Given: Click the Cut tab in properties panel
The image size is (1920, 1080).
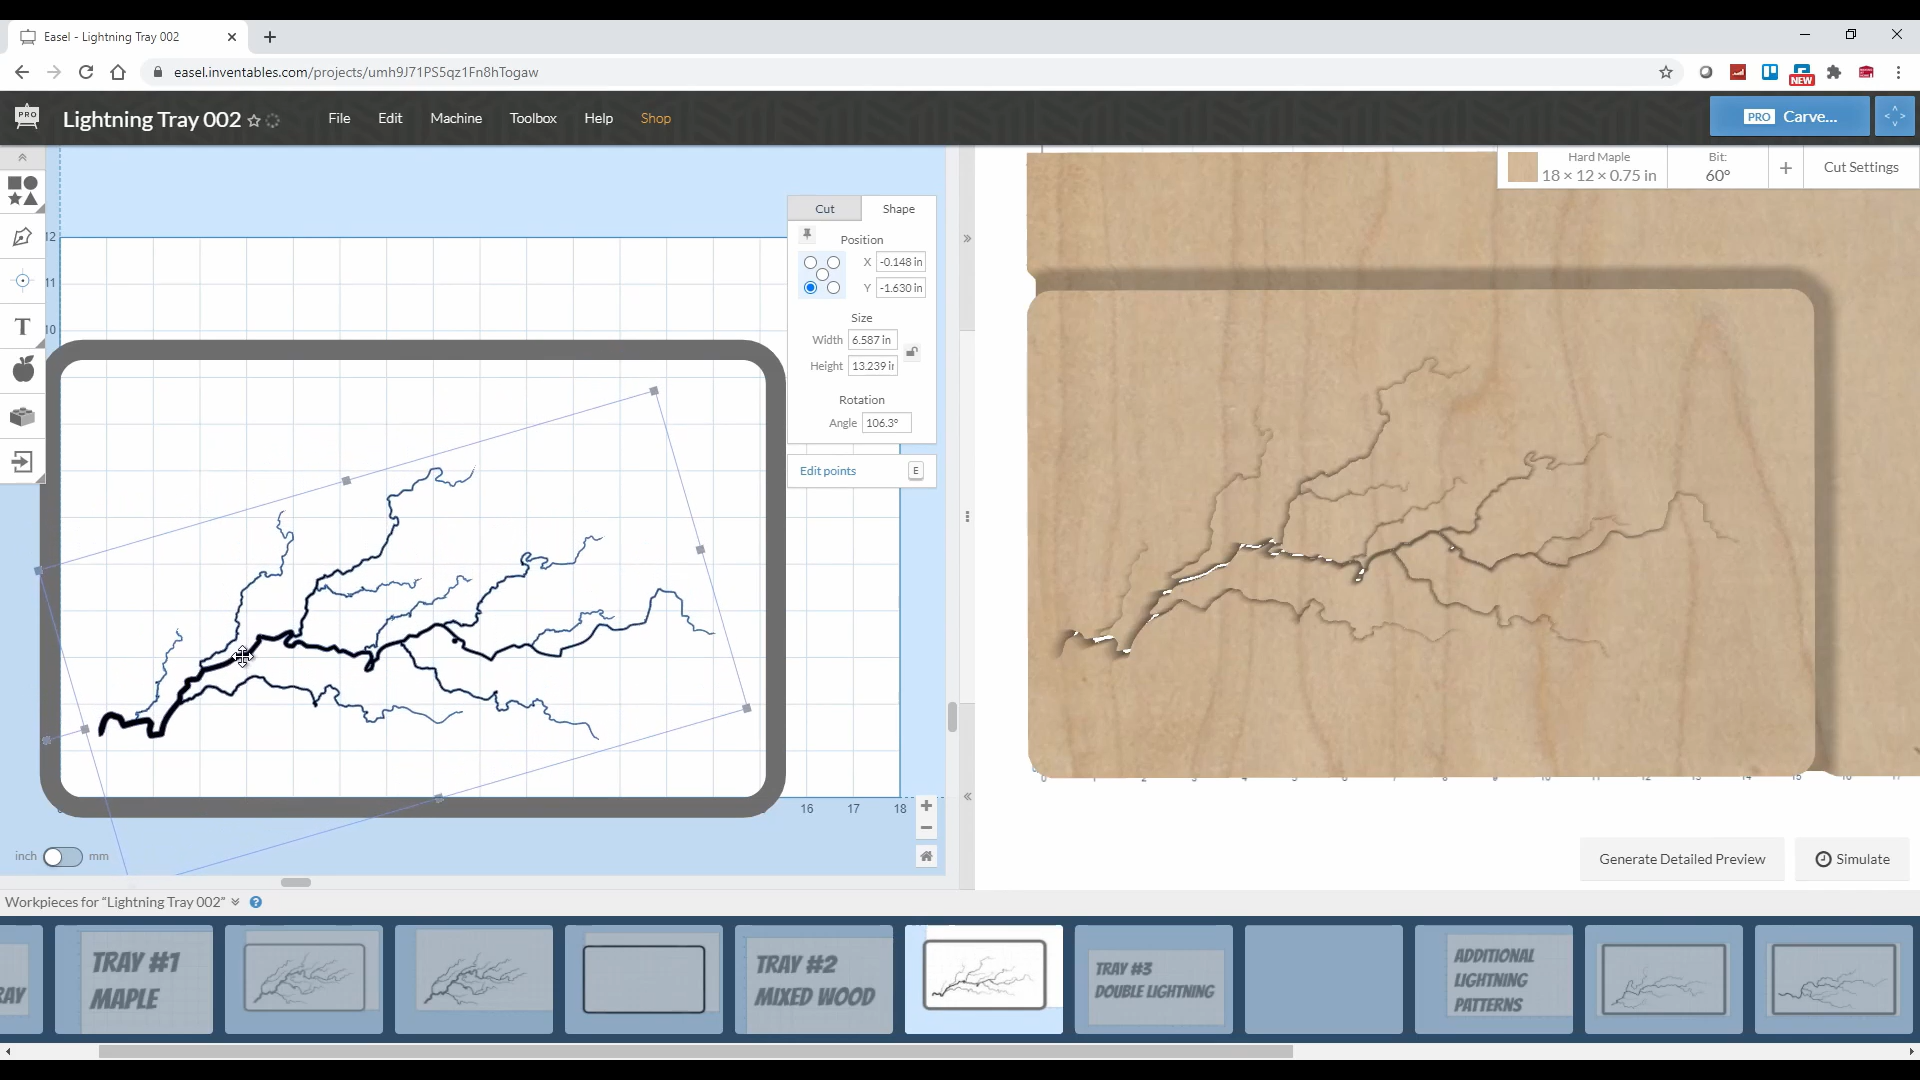Looking at the screenshot, I should tap(825, 207).
